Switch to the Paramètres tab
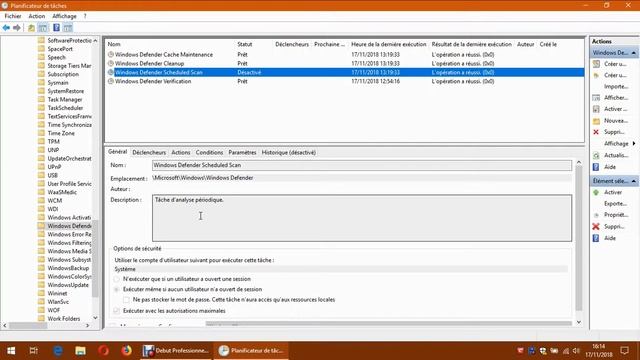This screenshot has height=360, width=640. [242, 152]
